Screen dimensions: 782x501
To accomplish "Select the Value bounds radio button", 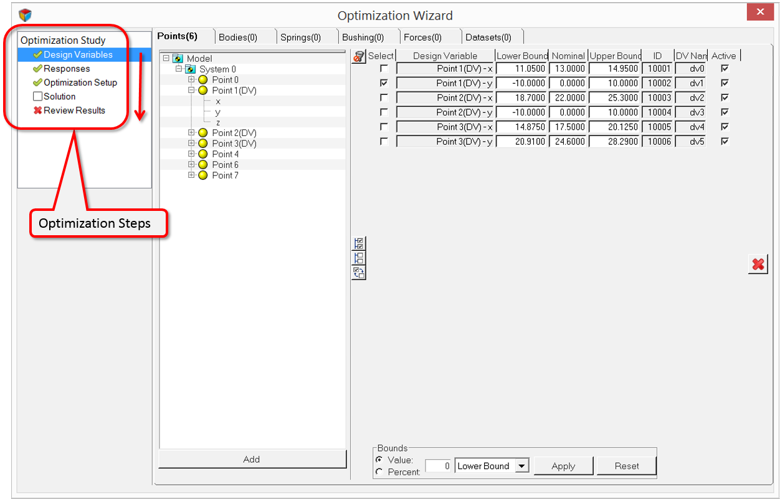I will (x=380, y=460).
